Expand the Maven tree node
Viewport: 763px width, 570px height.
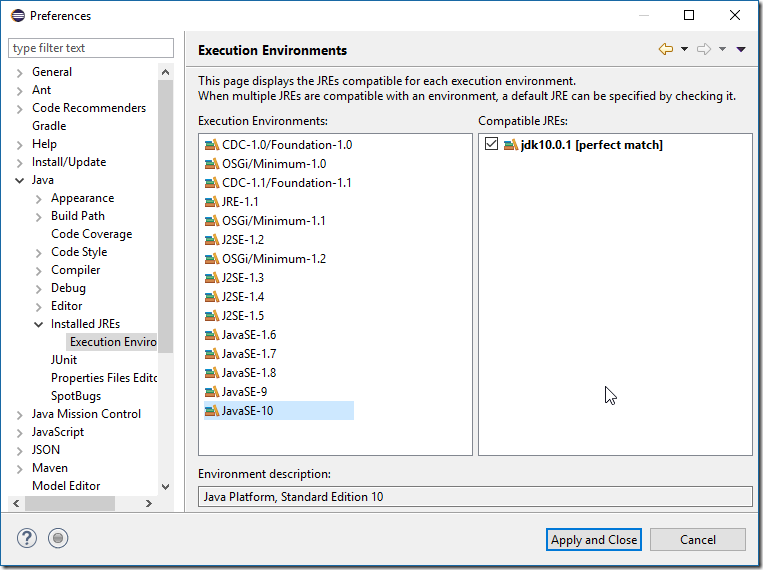[x=19, y=469]
